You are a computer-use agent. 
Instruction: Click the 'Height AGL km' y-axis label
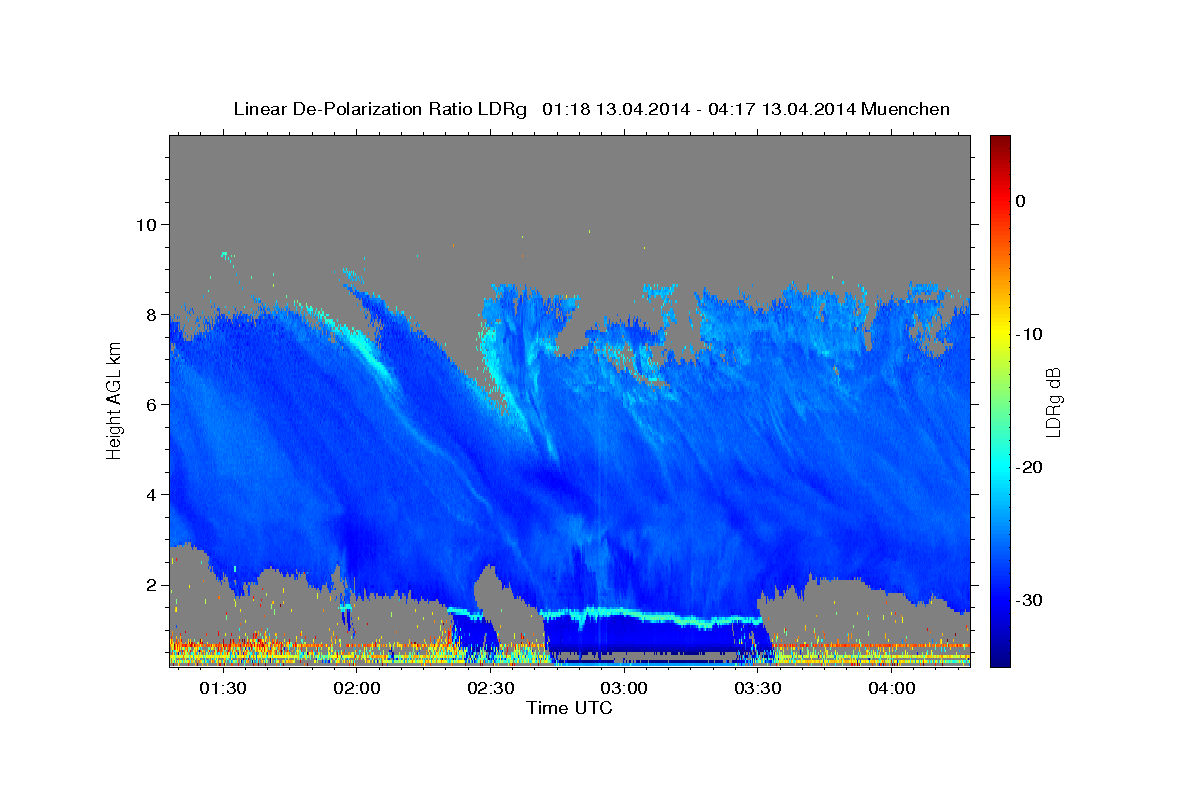click(114, 400)
